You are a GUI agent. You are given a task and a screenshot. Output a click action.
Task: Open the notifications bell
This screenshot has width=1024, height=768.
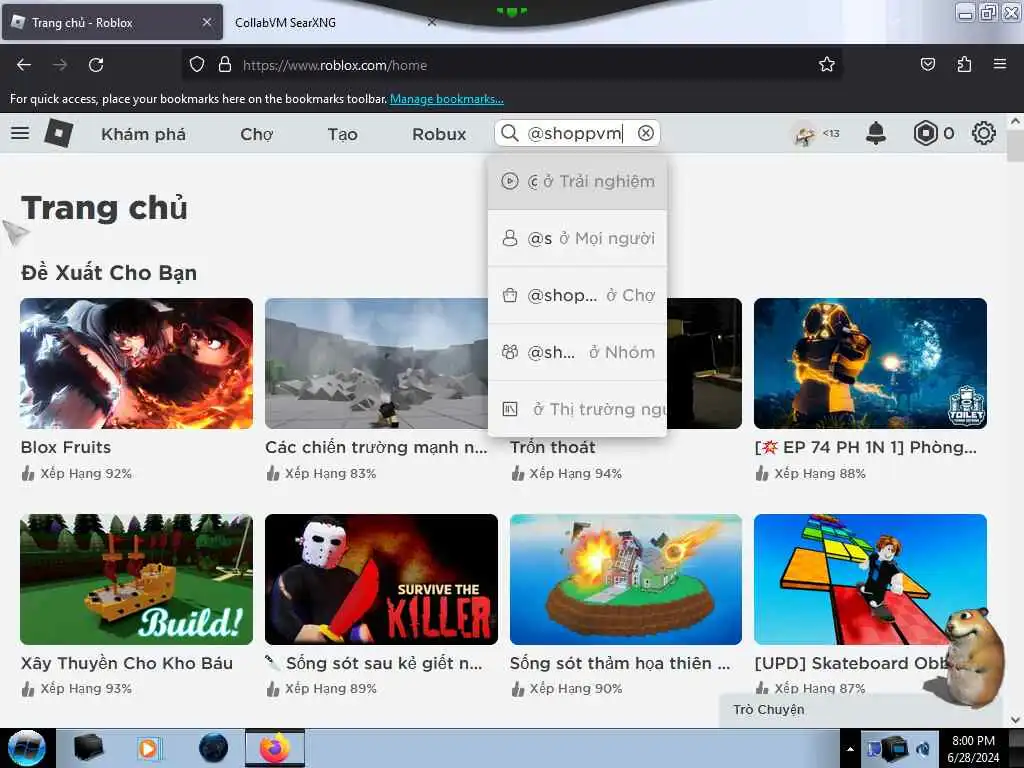click(876, 133)
